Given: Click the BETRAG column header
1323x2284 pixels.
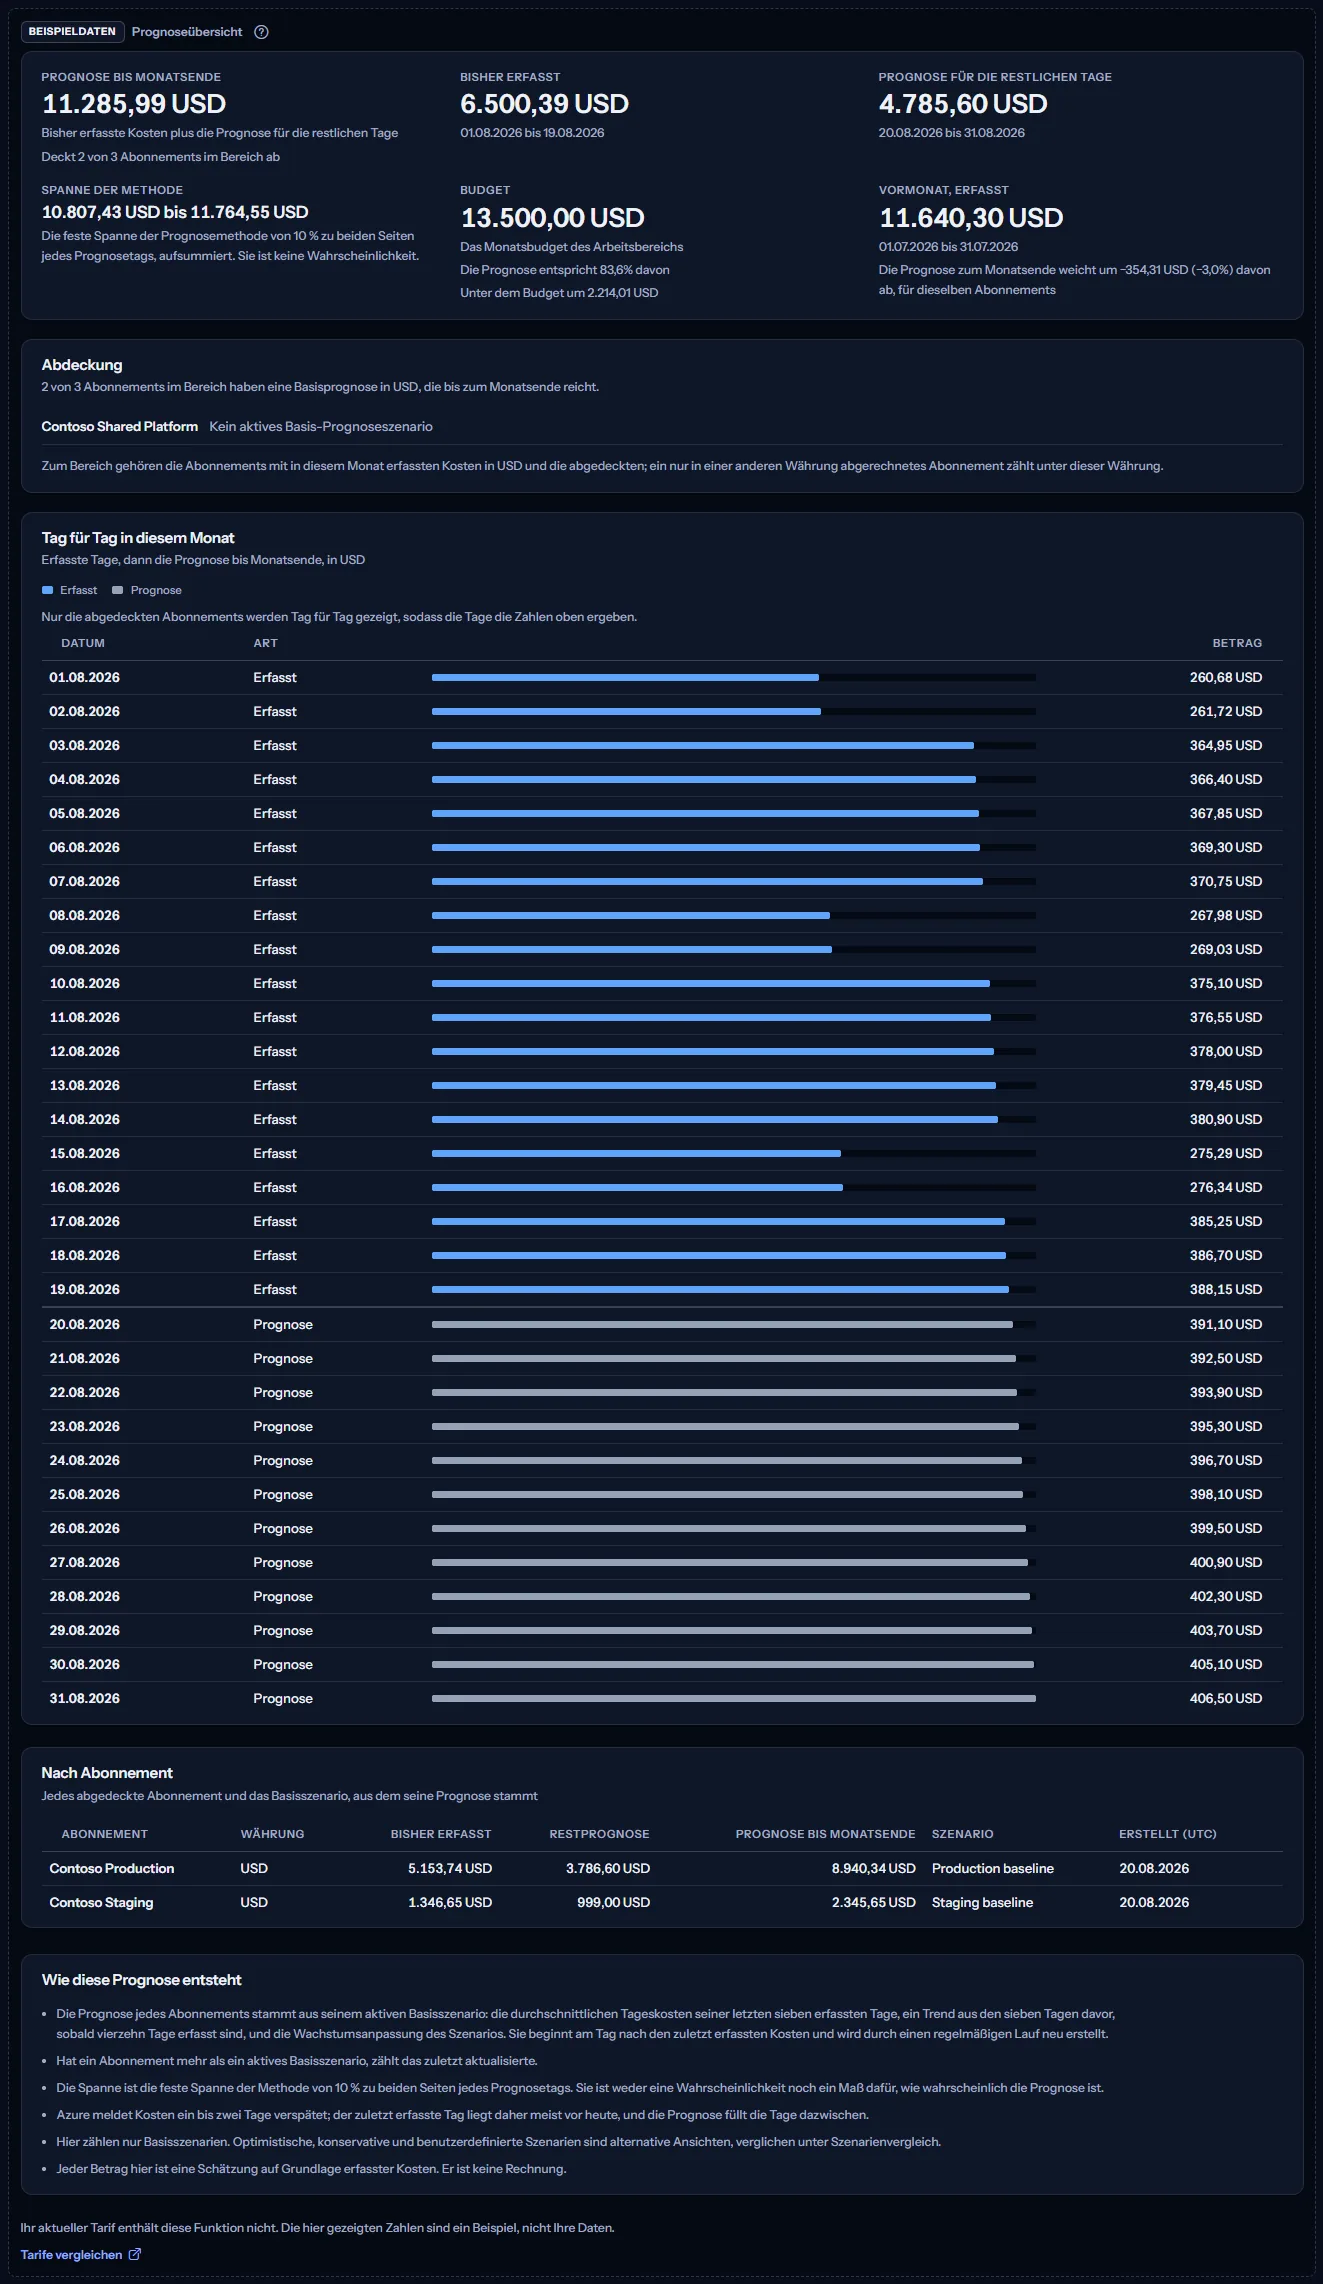Looking at the screenshot, I should tap(1237, 643).
